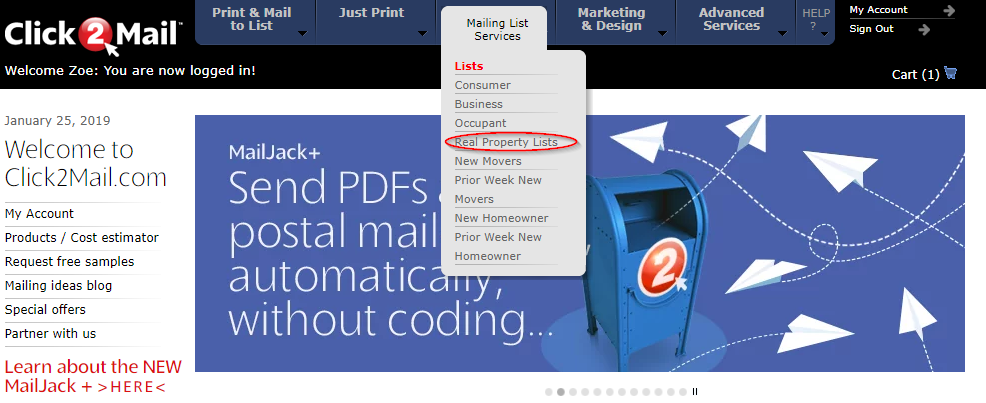Choose Business from the Lists menu
Viewport: 986px width, 403px height.
click(479, 104)
